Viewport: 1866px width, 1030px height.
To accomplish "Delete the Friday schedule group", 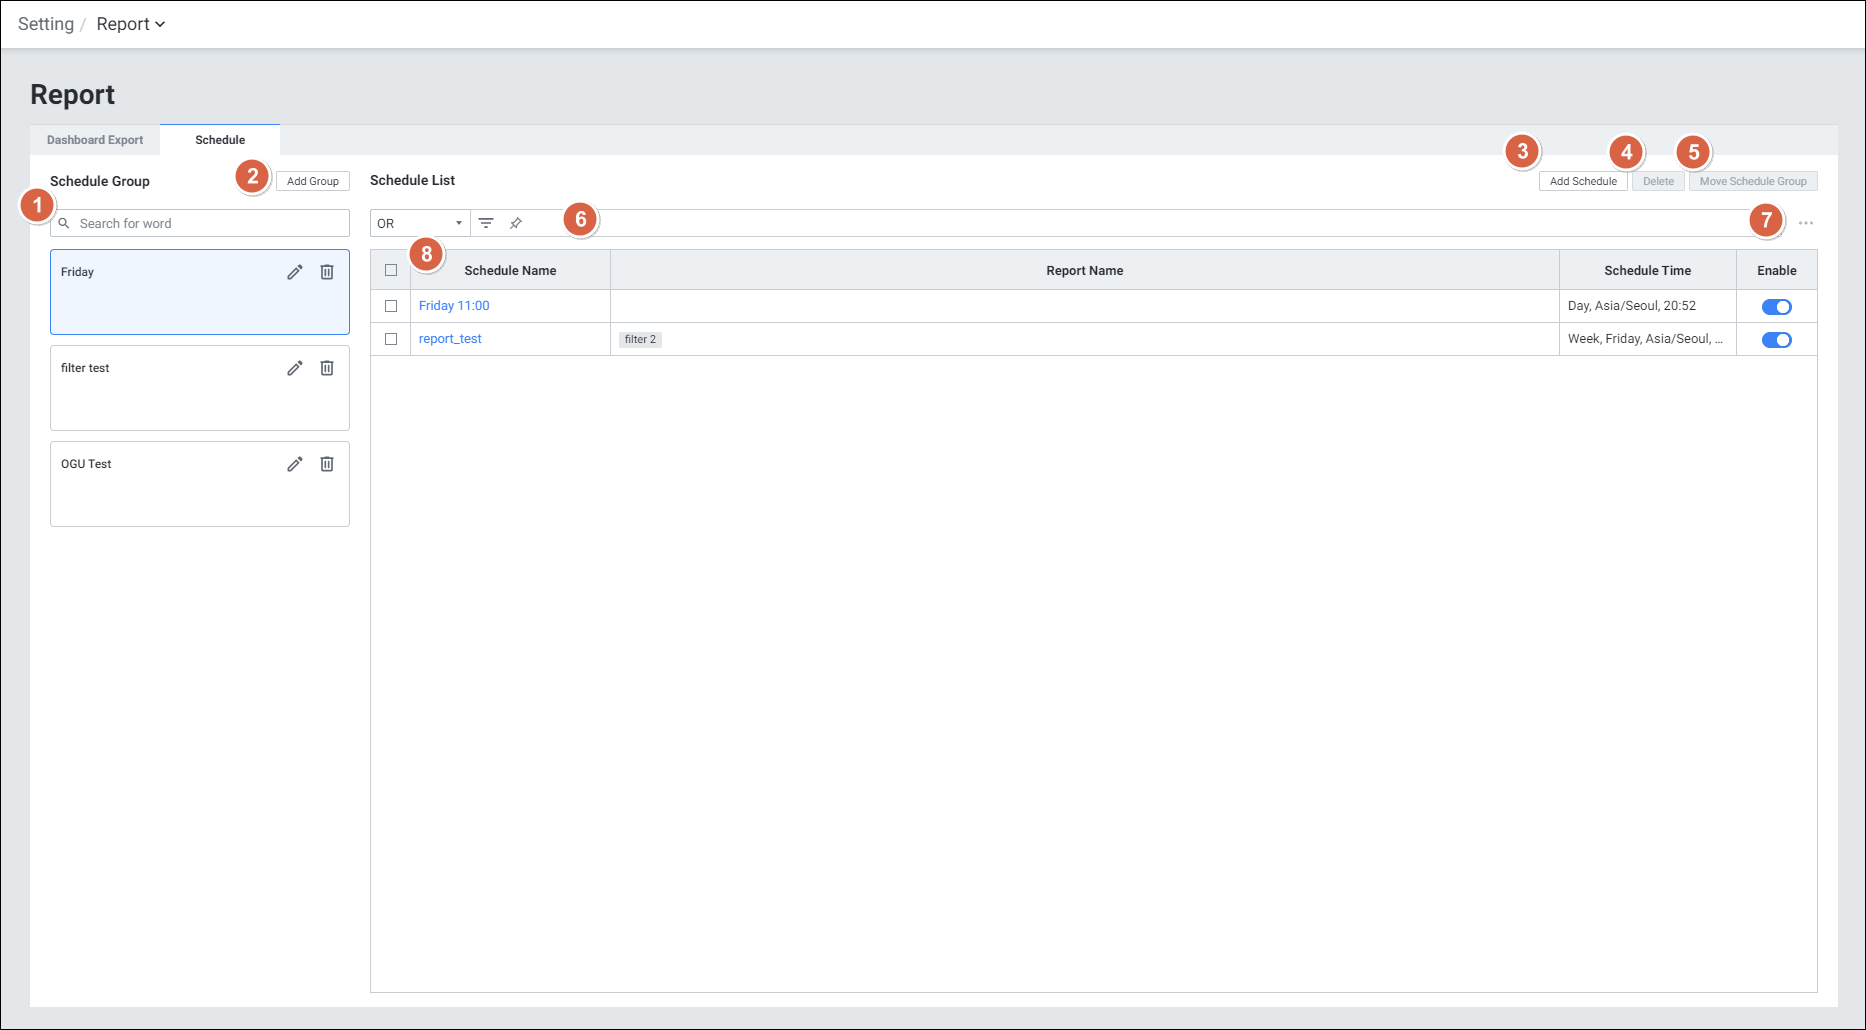I will [327, 272].
